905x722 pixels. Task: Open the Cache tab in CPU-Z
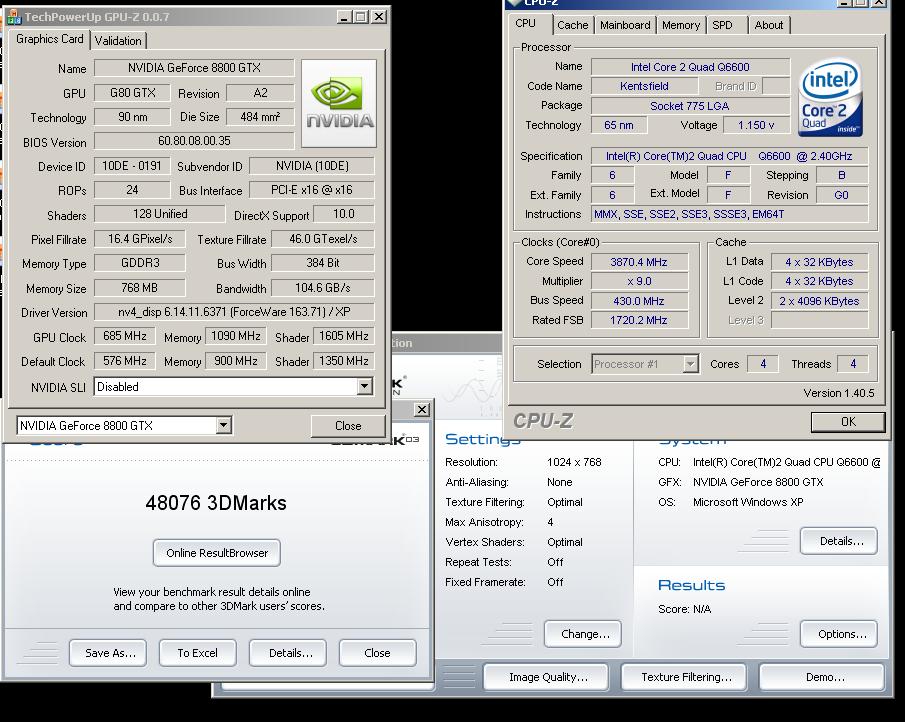coord(573,25)
